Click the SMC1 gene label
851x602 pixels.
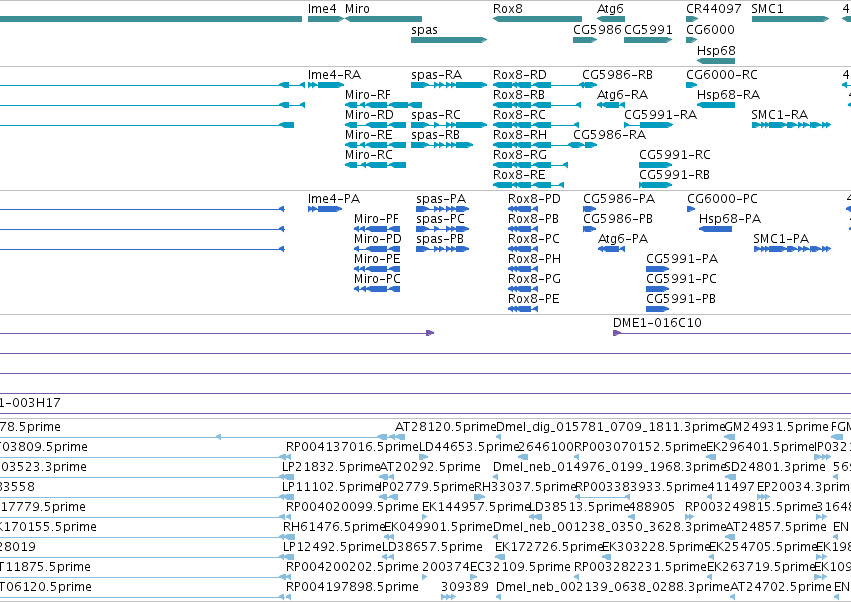point(767,9)
